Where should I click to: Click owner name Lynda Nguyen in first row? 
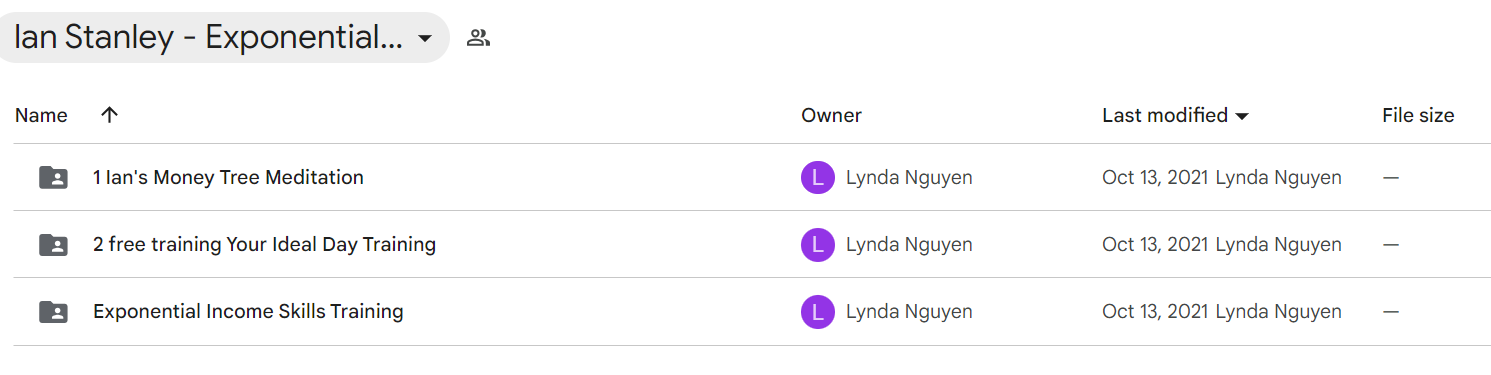pos(909,178)
